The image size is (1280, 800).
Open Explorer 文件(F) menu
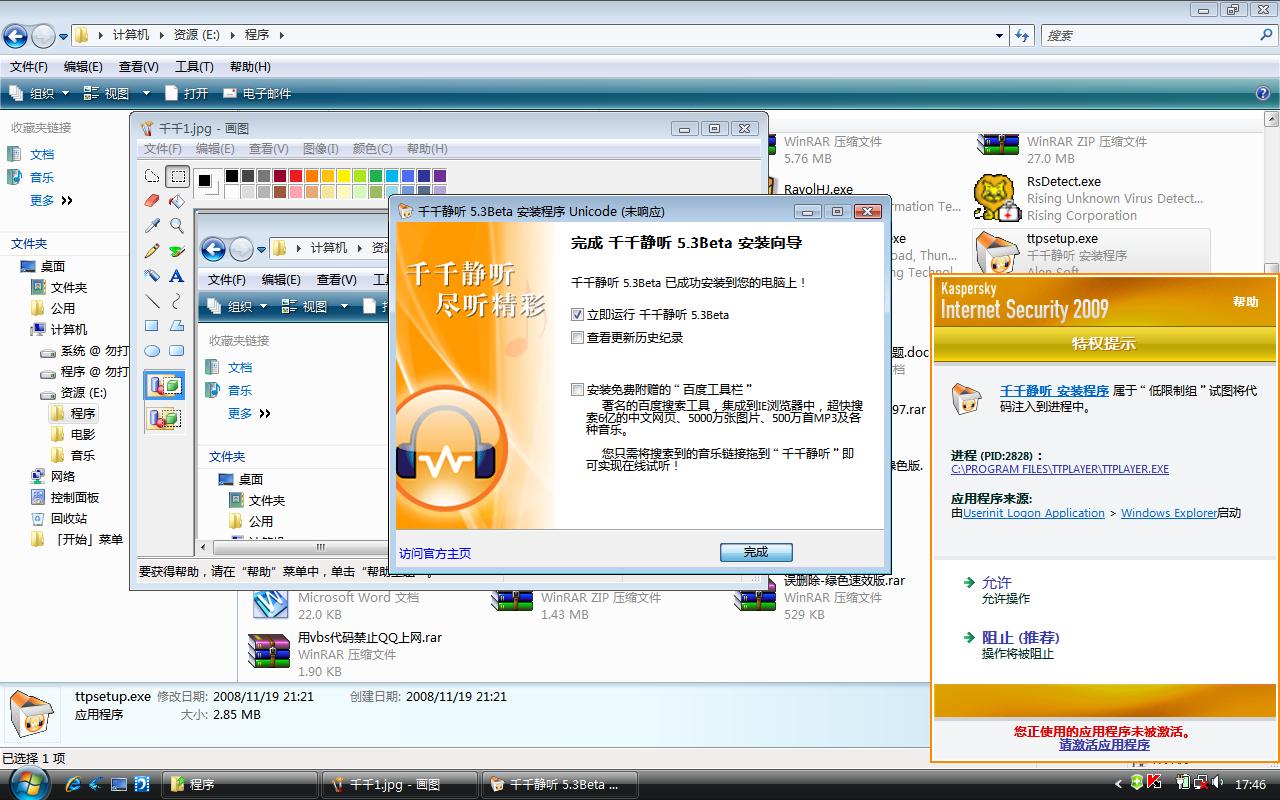tap(29, 67)
